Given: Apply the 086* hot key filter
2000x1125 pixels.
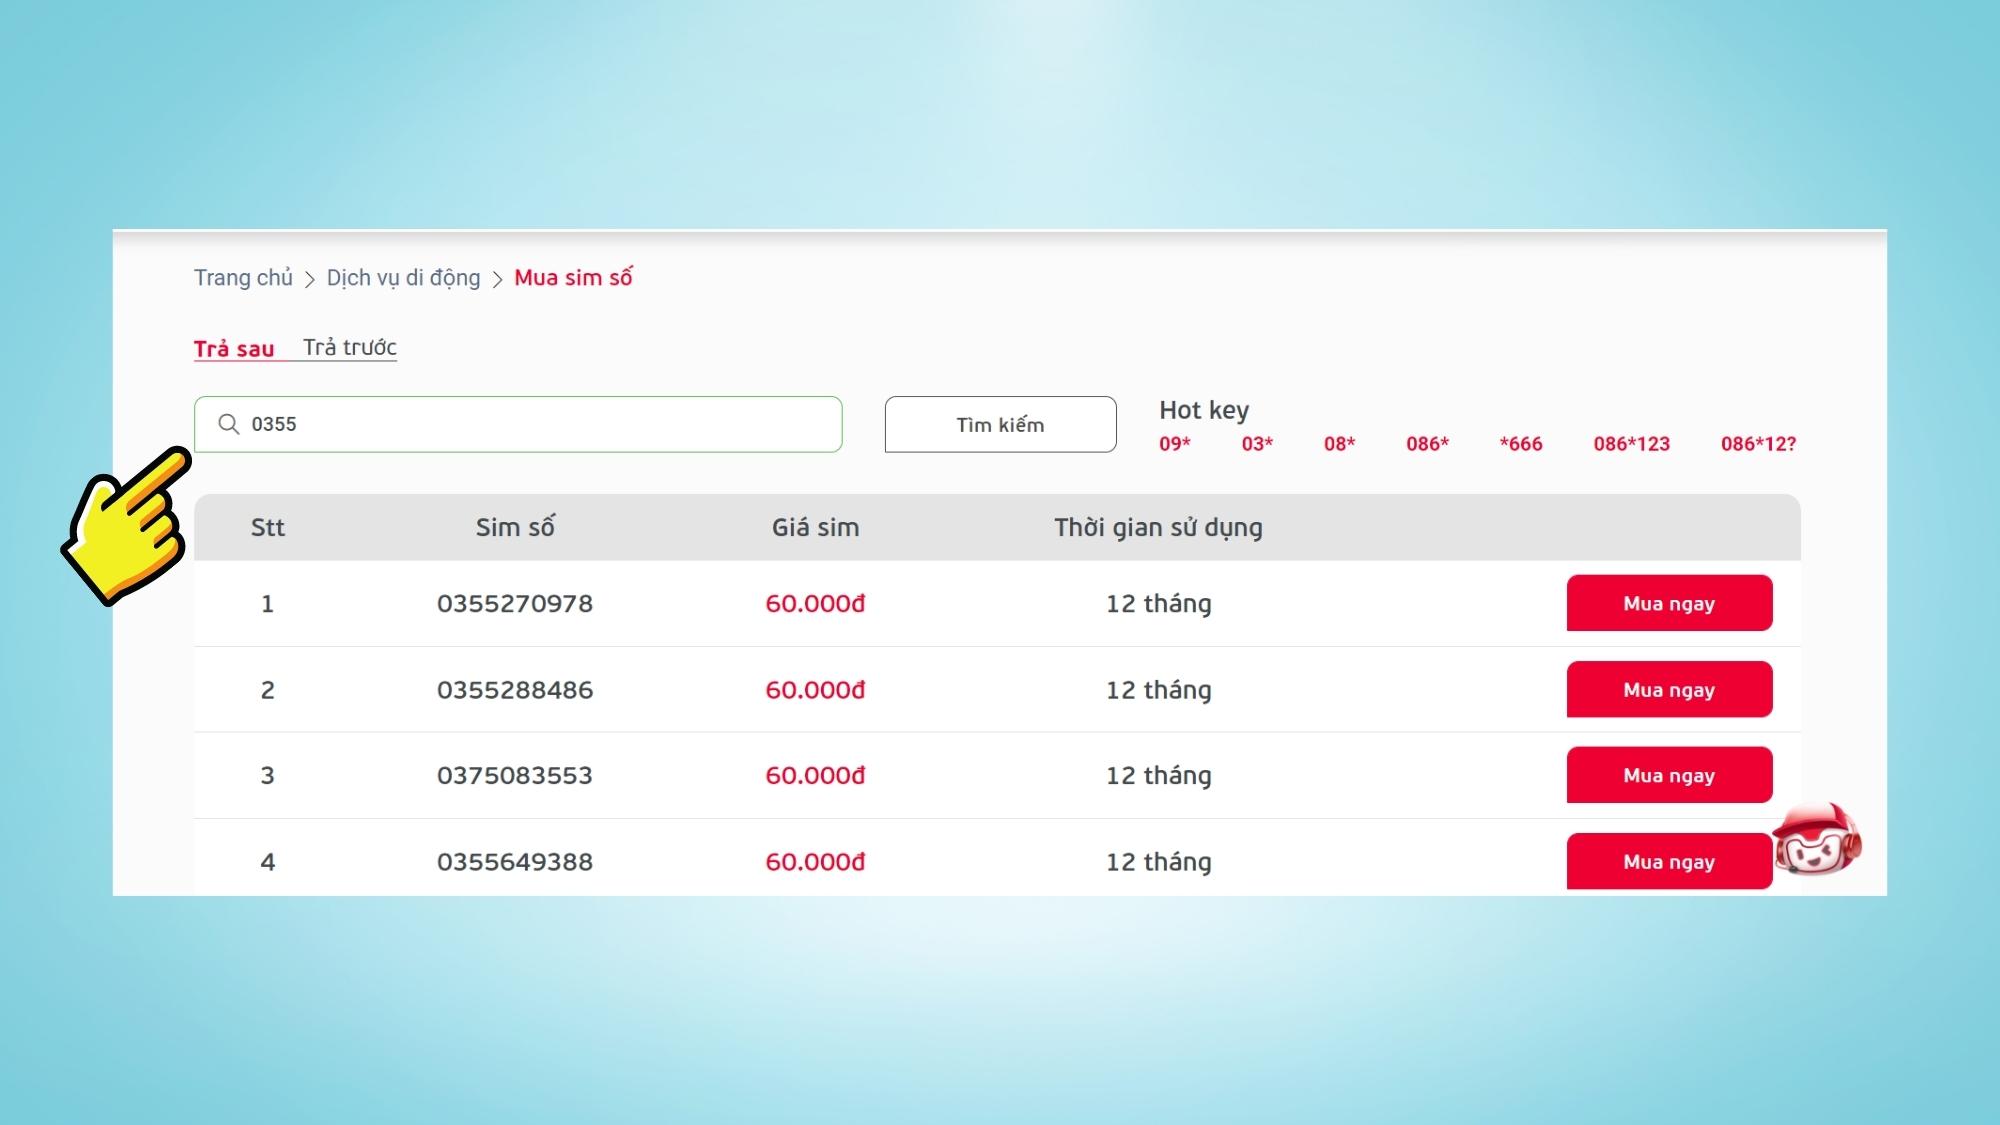Looking at the screenshot, I should (1427, 444).
